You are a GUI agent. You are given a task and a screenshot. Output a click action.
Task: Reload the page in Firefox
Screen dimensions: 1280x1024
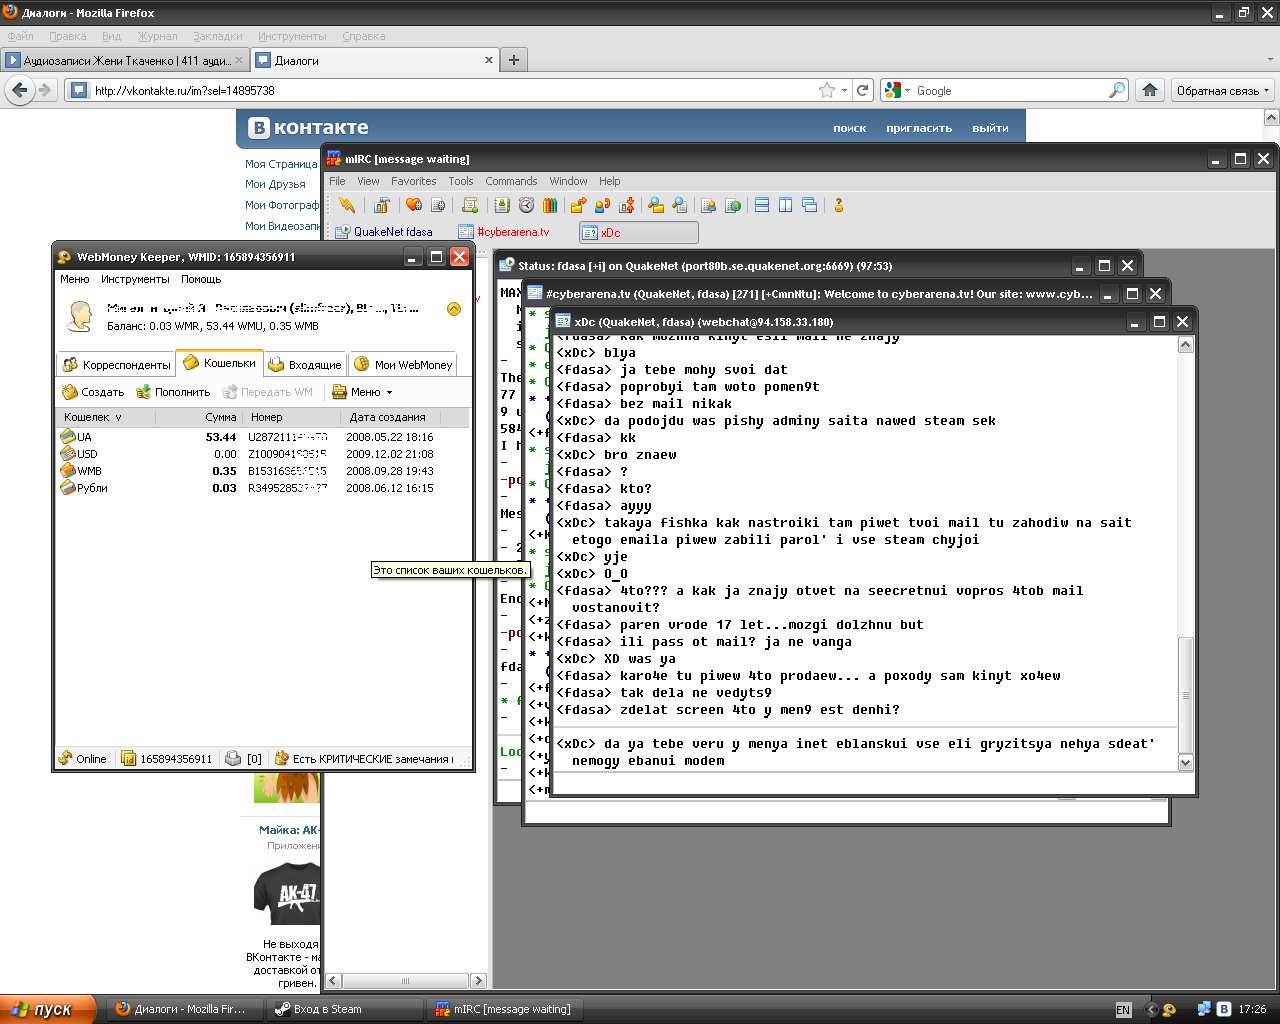coord(863,90)
